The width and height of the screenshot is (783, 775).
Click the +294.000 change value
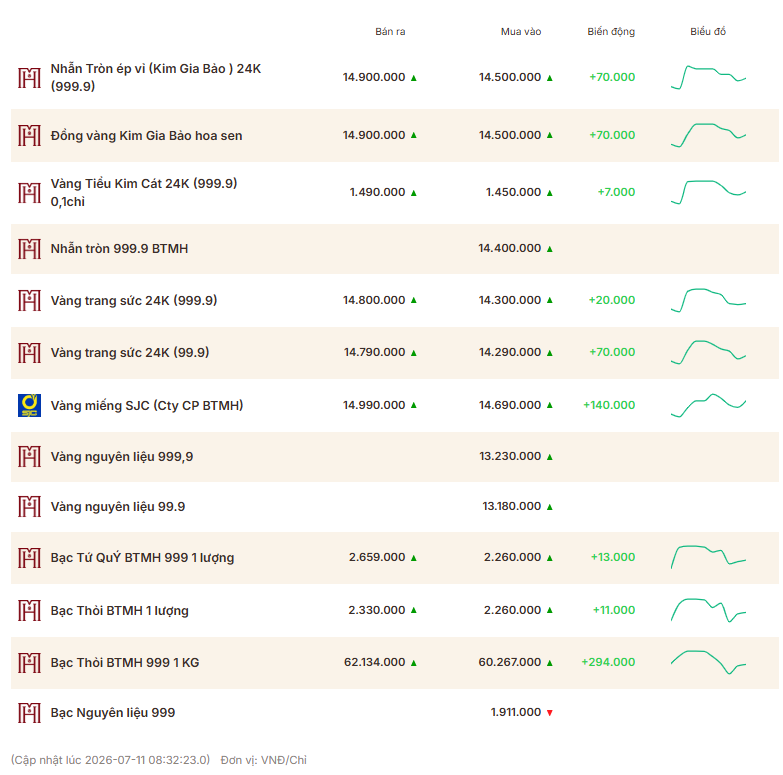click(608, 662)
